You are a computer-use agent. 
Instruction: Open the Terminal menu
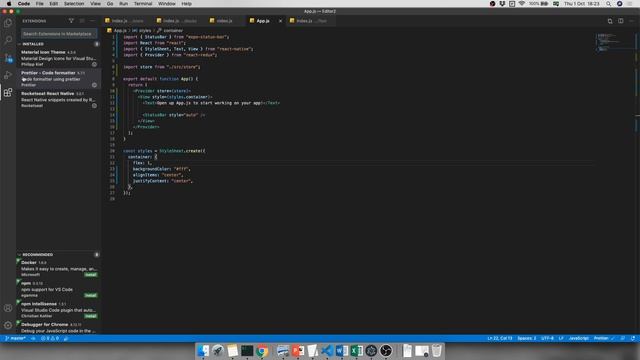(x=143, y=4)
